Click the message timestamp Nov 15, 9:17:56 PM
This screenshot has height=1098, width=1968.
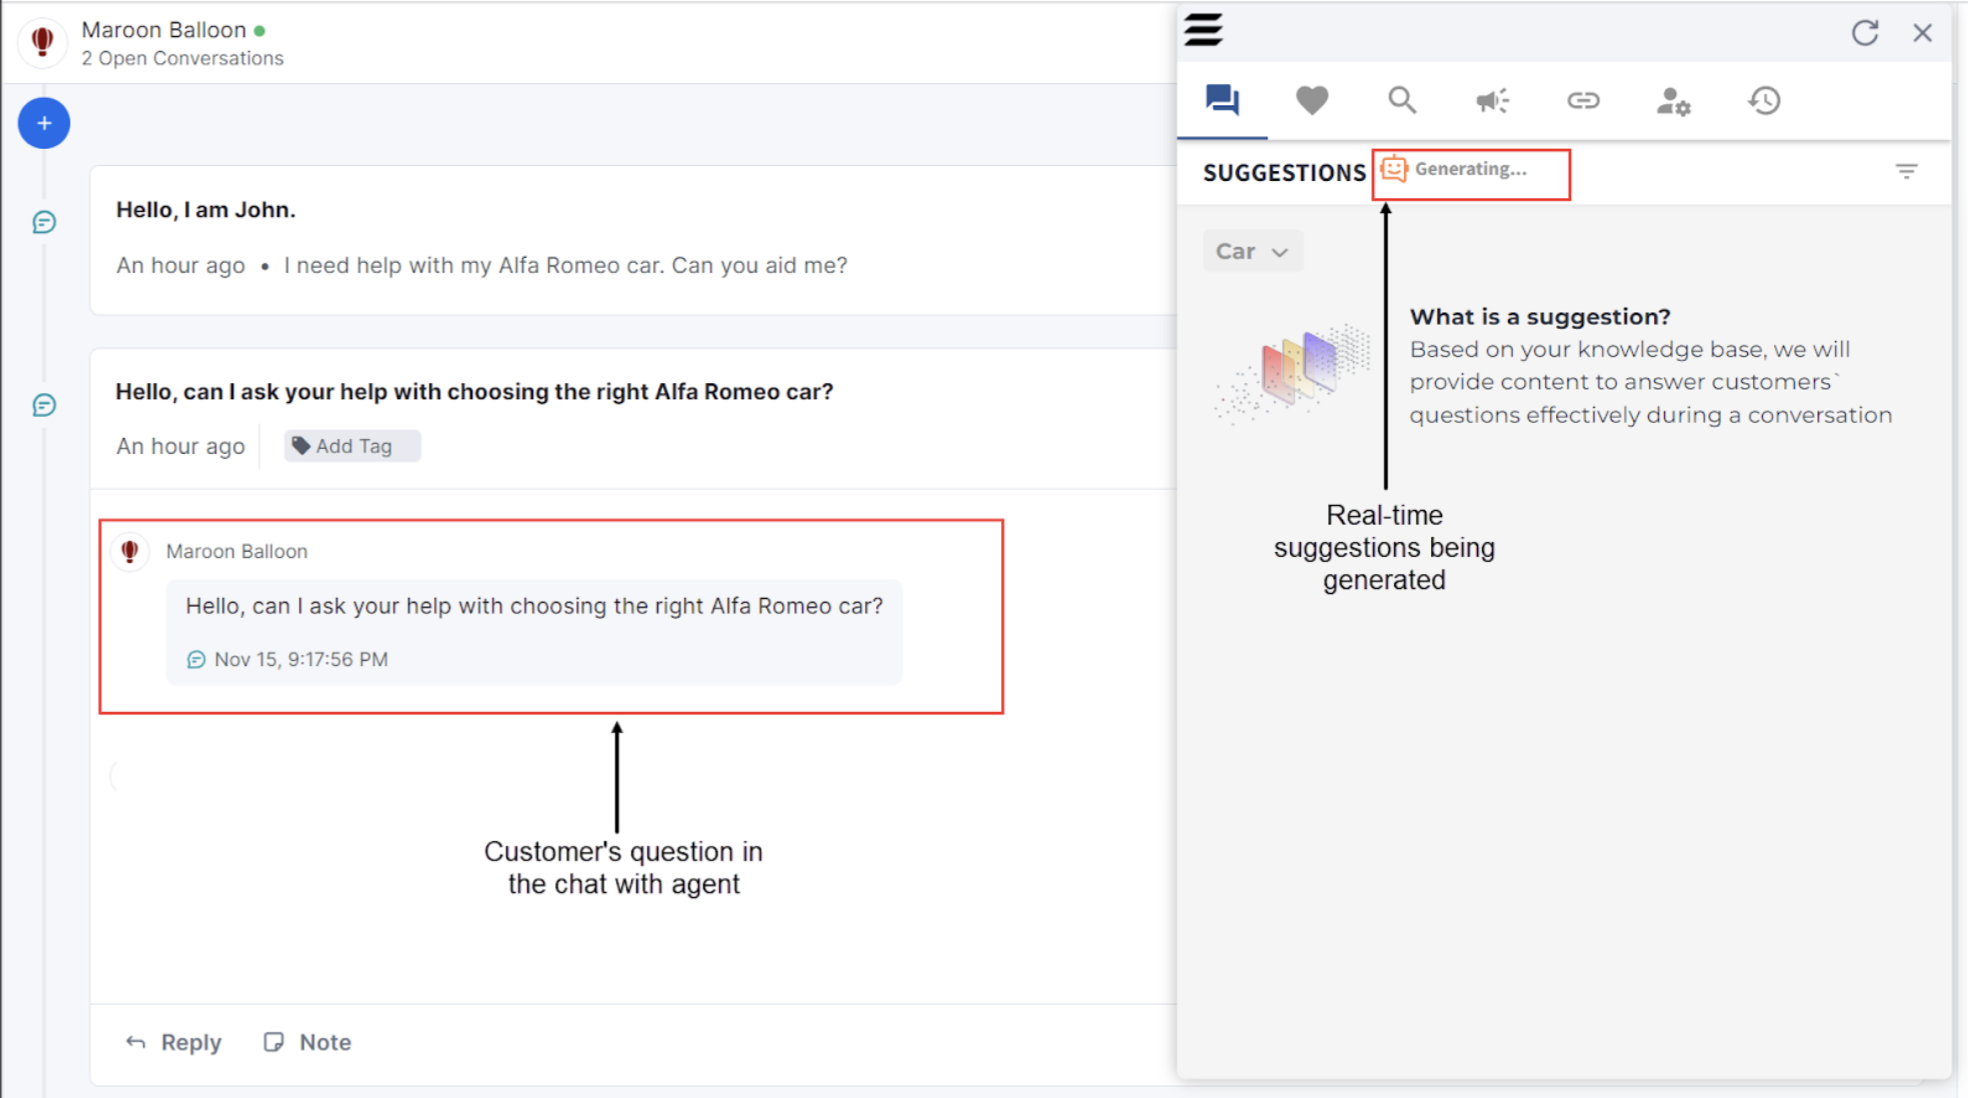click(301, 659)
